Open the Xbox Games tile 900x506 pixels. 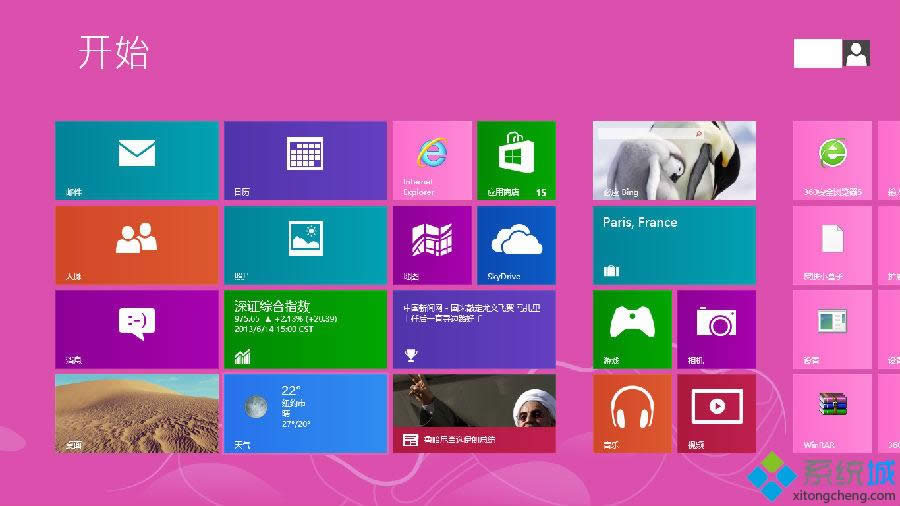point(632,329)
